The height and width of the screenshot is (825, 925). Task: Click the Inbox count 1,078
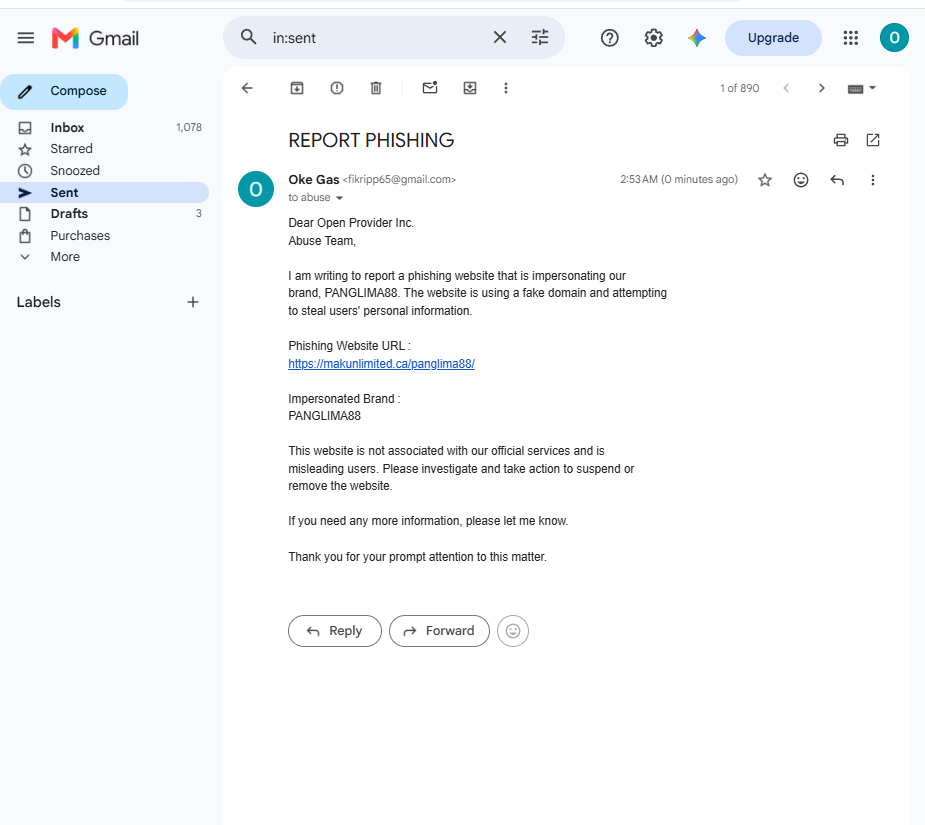tap(189, 127)
